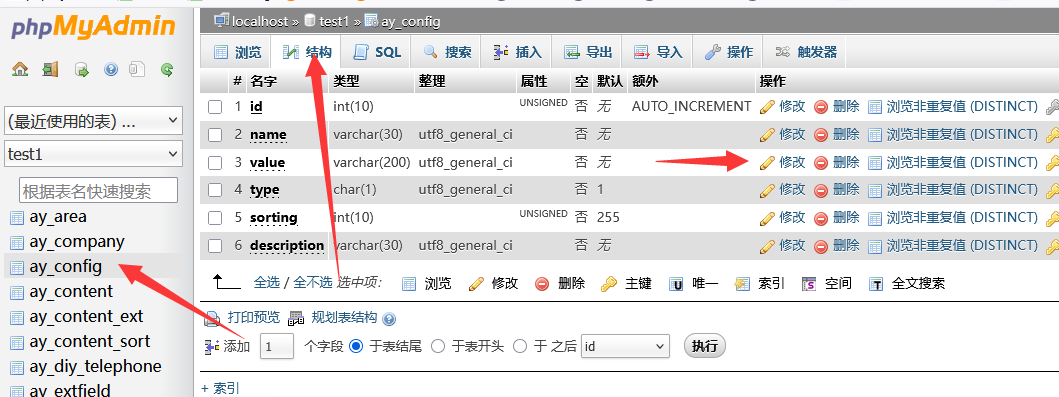This screenshot has width=1059, height=397.
Task: Open the ay_content_ext table in sidebar
Action: [86, 317]
